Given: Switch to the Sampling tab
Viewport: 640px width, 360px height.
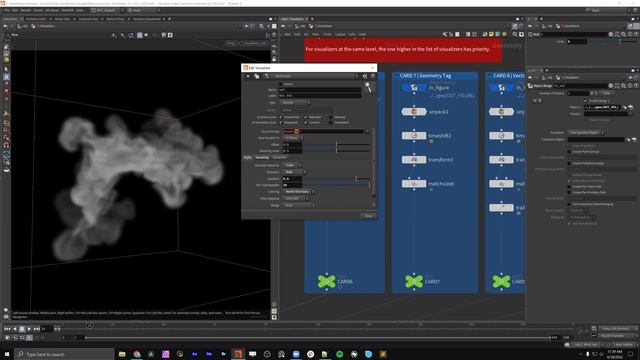Looking at the screenshot, I should [262, 158].
